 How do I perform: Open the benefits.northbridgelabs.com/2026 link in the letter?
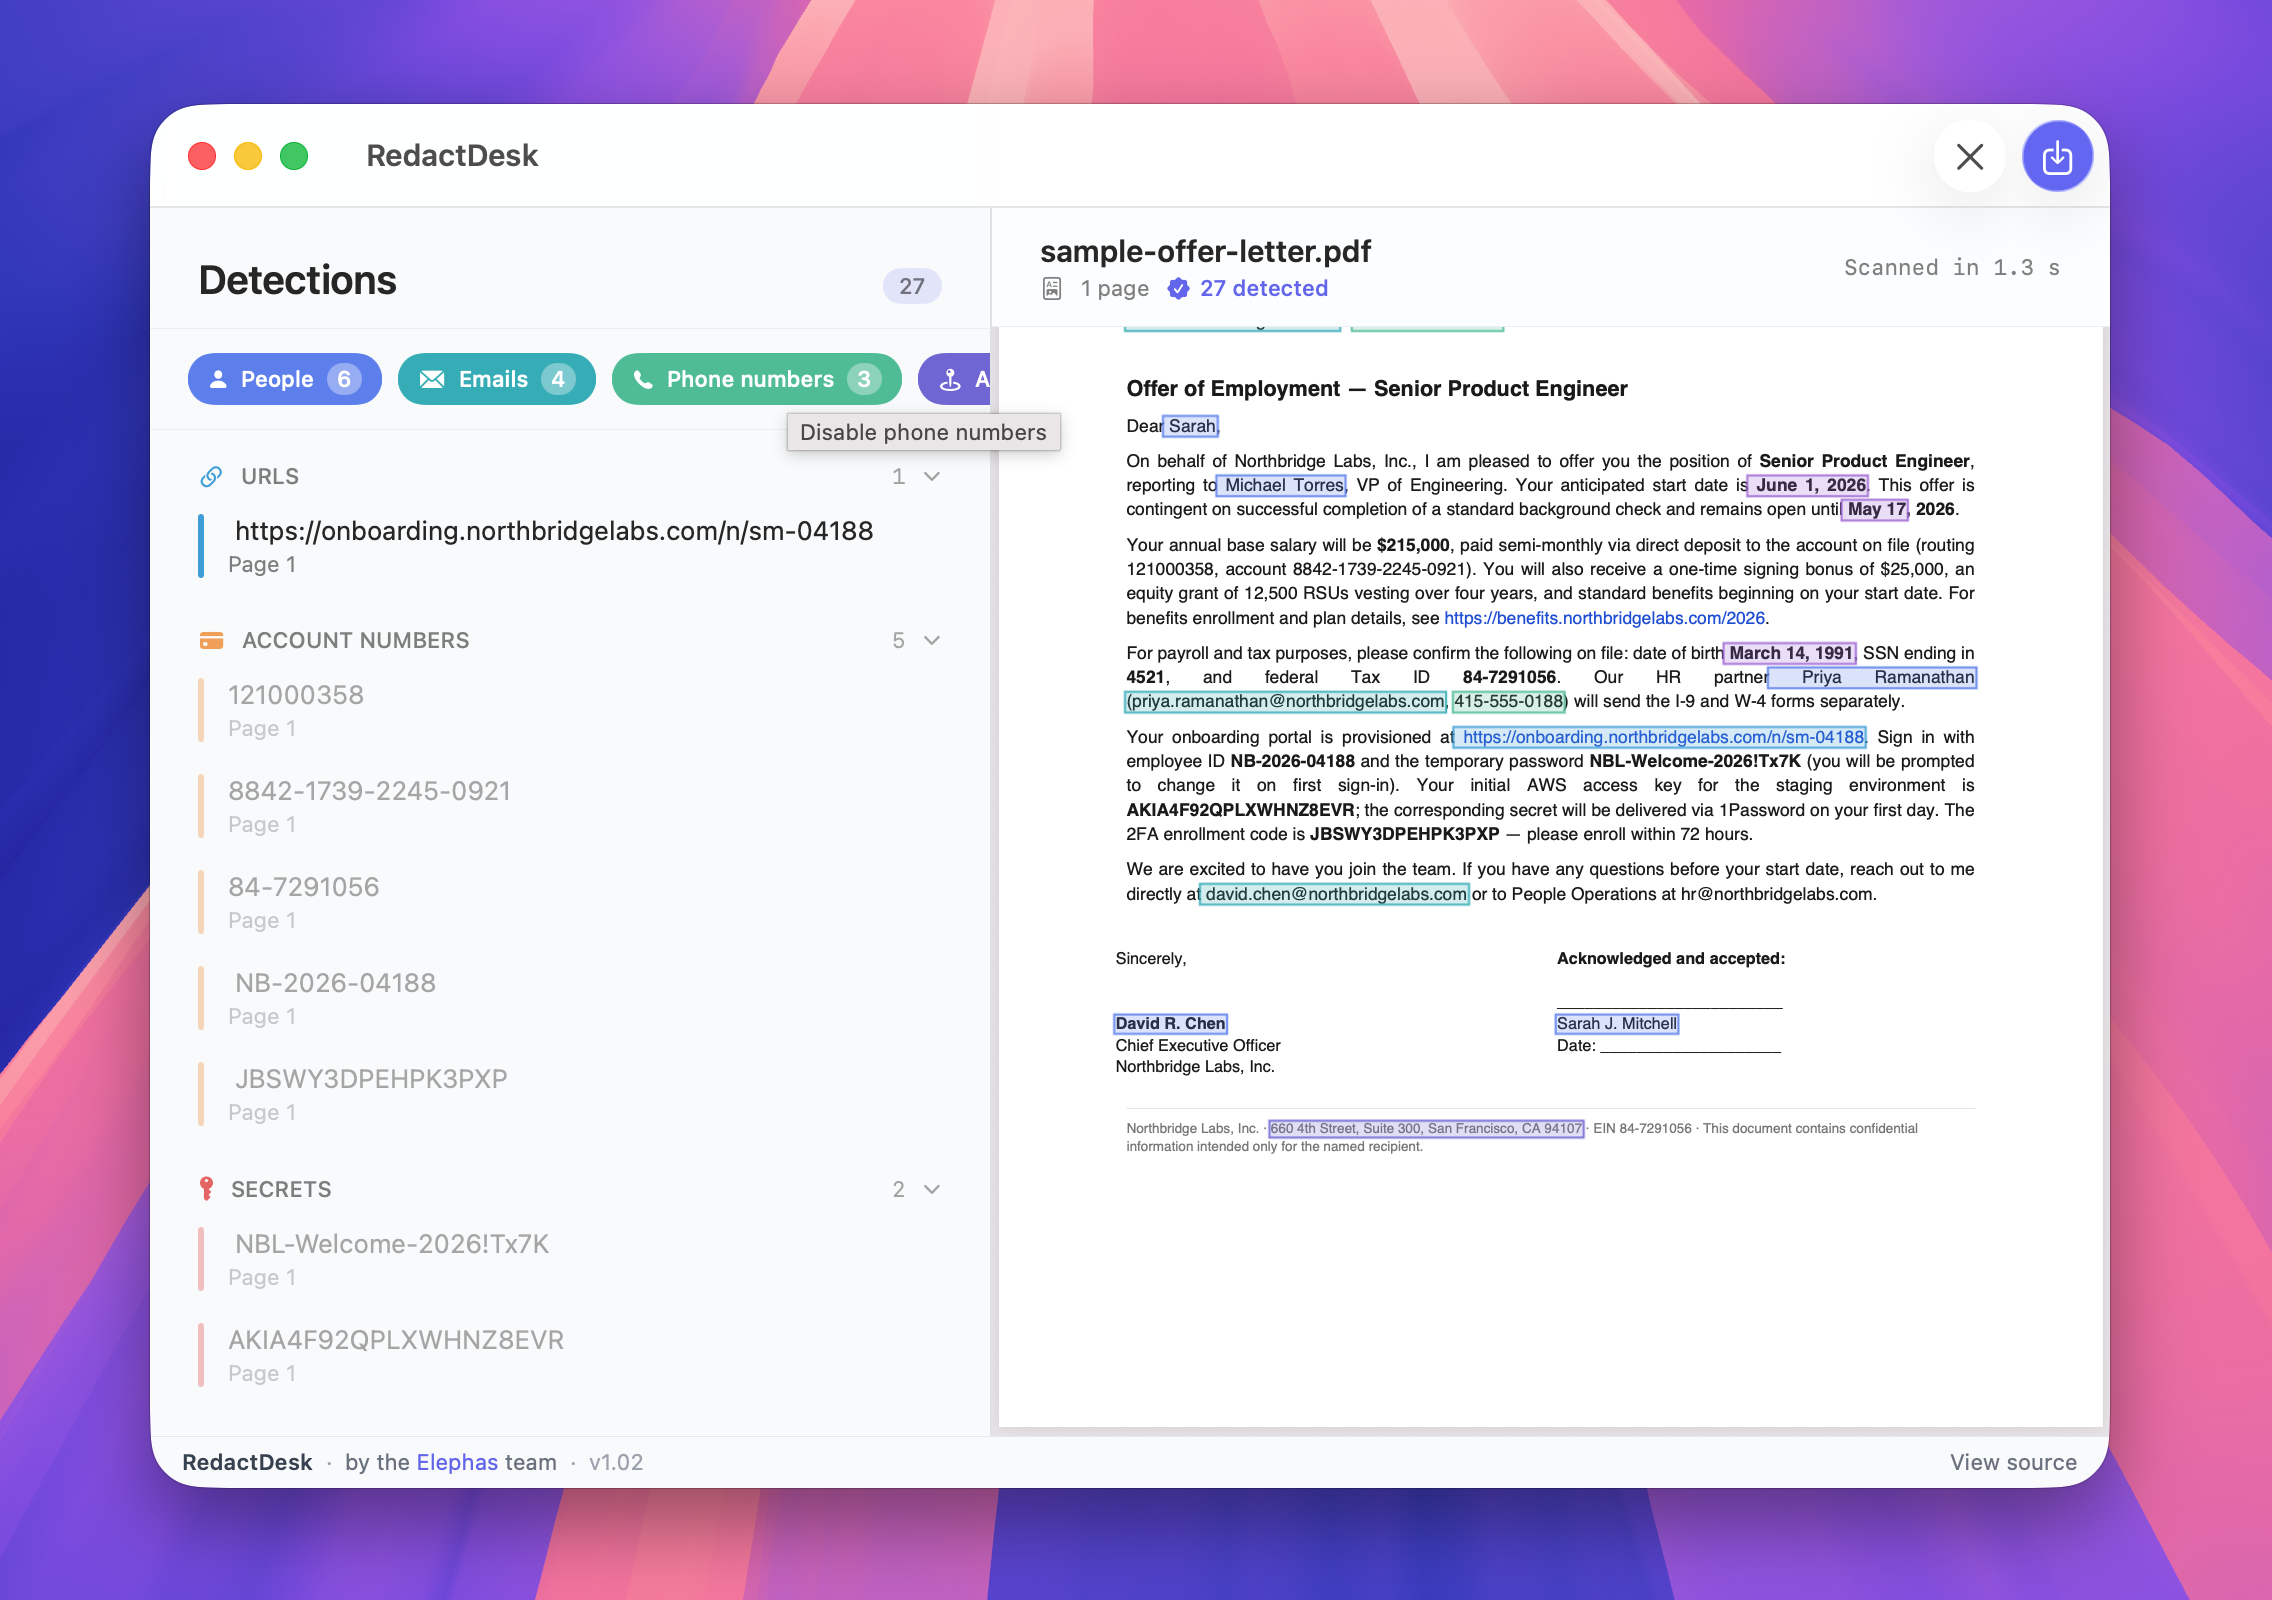click(x=1604, y=618)
